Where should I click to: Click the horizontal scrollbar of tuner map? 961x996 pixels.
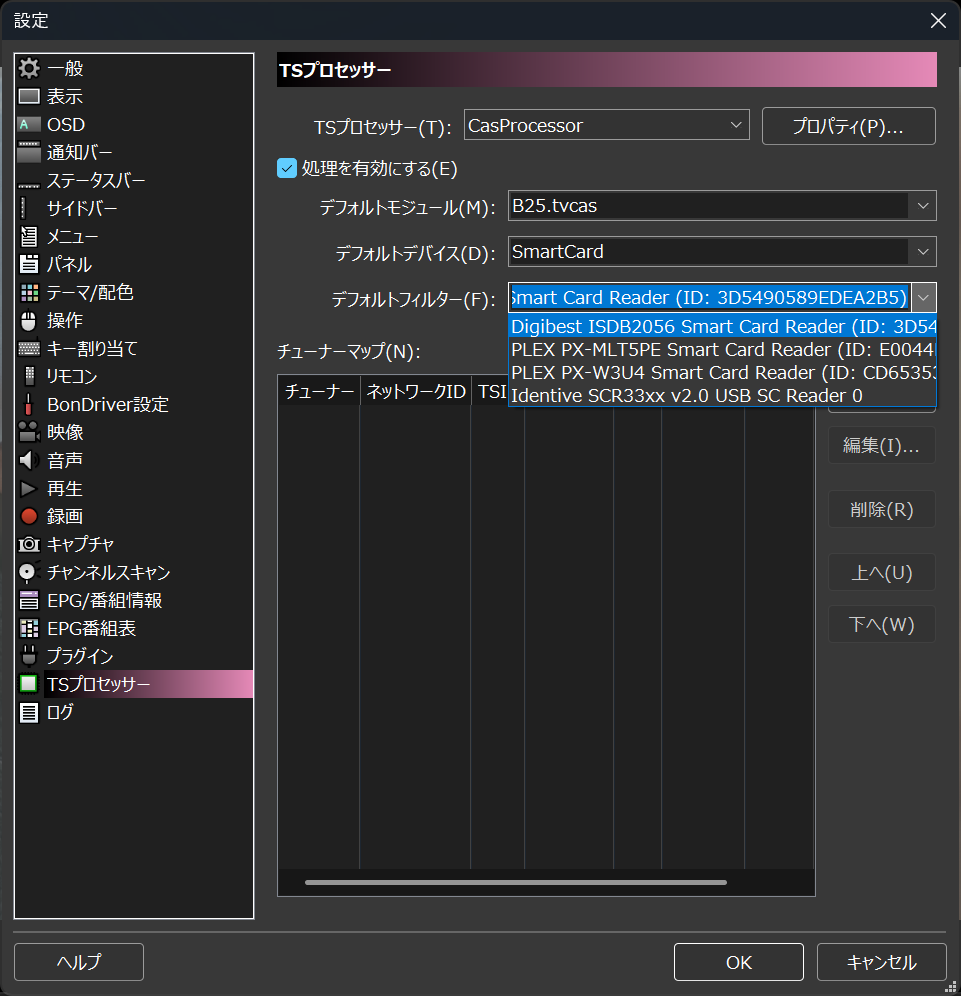pyautogui.click(x=516, y=882)
